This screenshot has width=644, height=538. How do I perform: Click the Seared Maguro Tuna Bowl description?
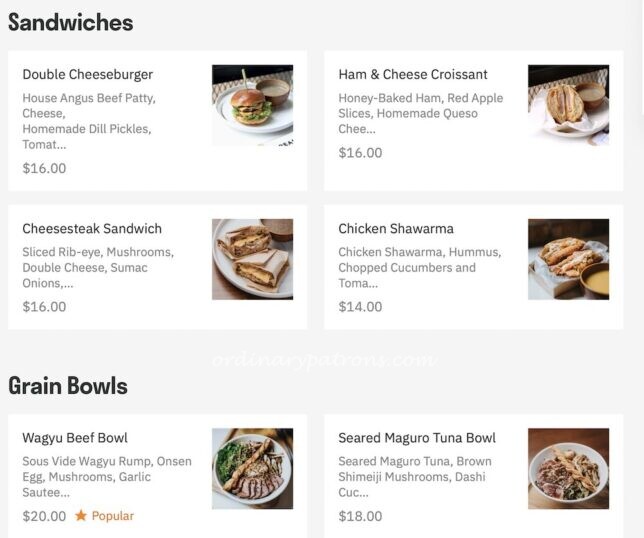414,477
